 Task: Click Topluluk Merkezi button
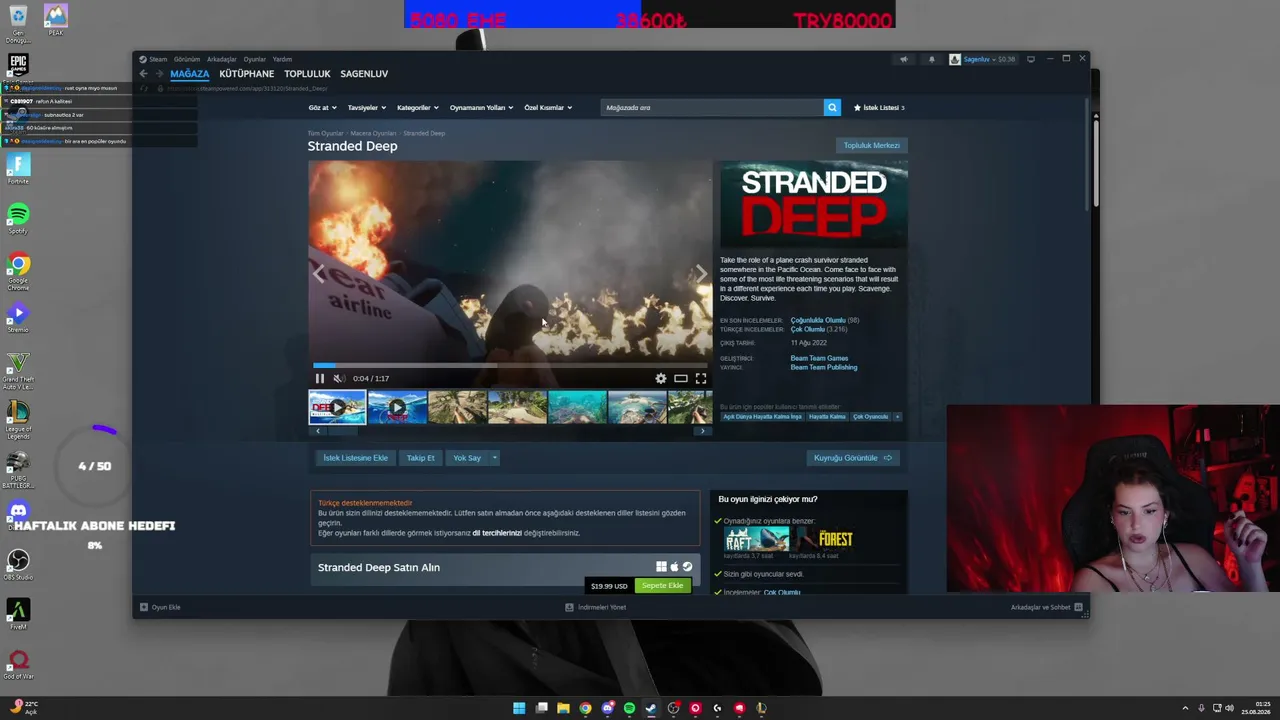872,145
